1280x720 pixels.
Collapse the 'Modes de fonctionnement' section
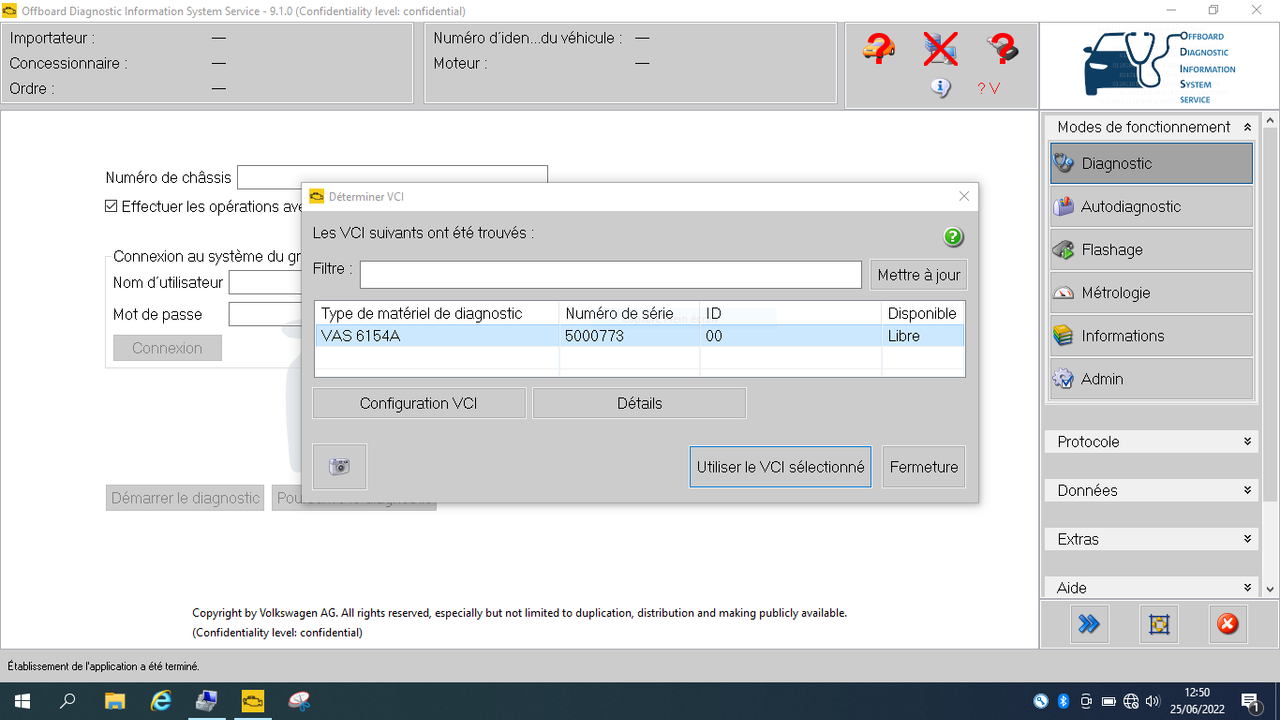tap(1247, 127)
